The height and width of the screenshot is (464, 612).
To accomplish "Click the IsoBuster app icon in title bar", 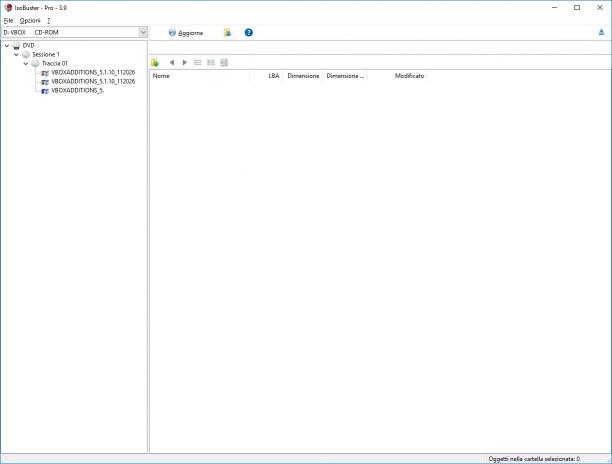I will pyautogui.click(x=8, y=7).
